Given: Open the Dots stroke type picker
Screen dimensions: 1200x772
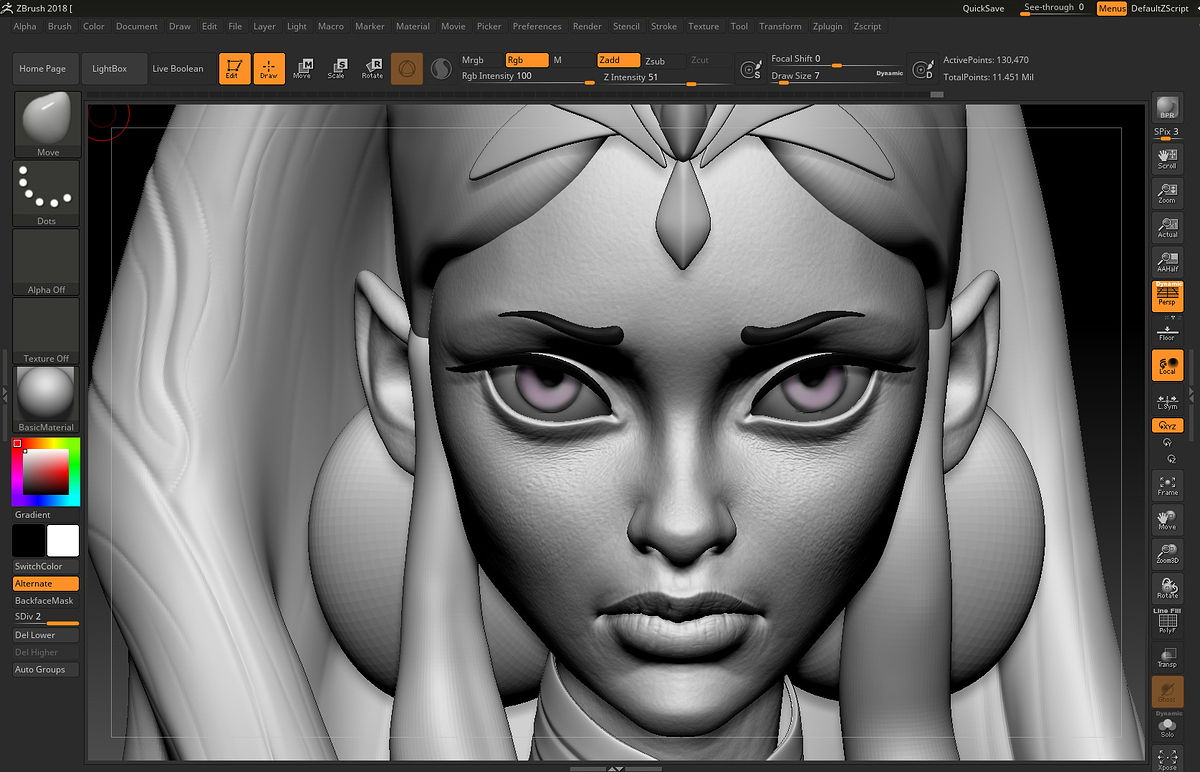Looking at the screenshot, I should click(46, 194).
